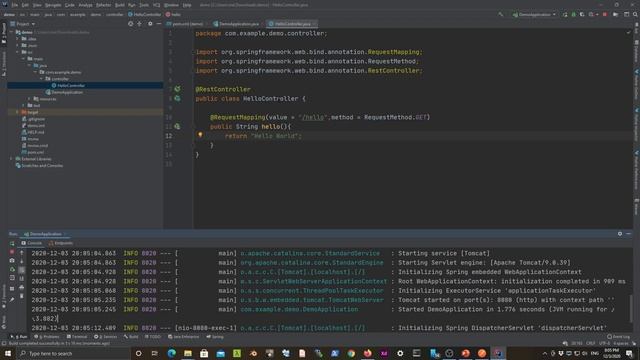Select DemoApplication in project tree
The width and height of the screenshot is (640, 360).
64,92
